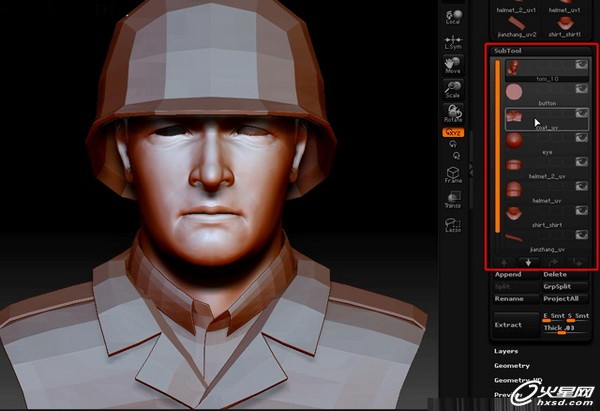Image resolution: width=600 pixels, height=411 pixels.
Task: Select the Move view tool
Action: point(453,65)
